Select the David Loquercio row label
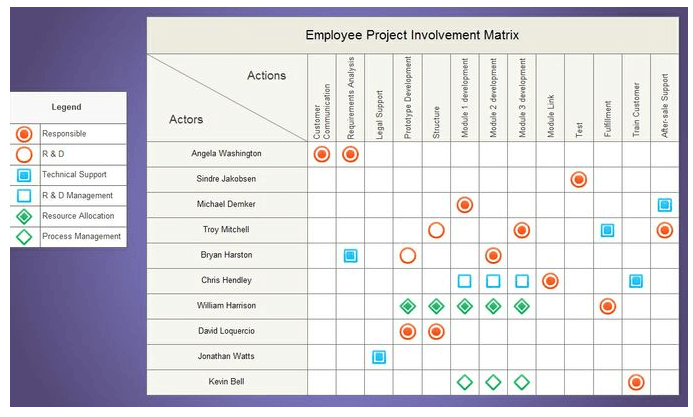This screenshot has width=693, height=417. click(x=226, y=331)
